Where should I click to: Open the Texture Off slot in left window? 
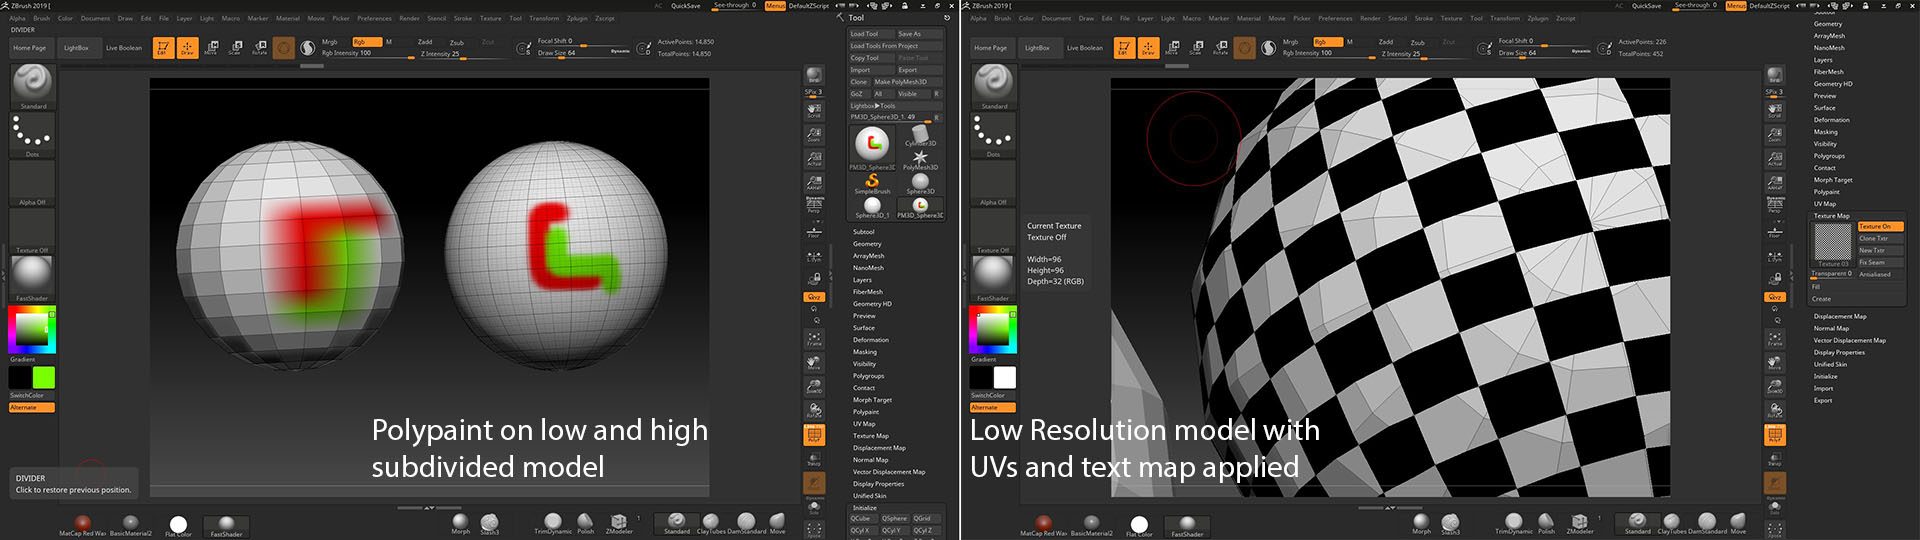(x=33, y=231)
